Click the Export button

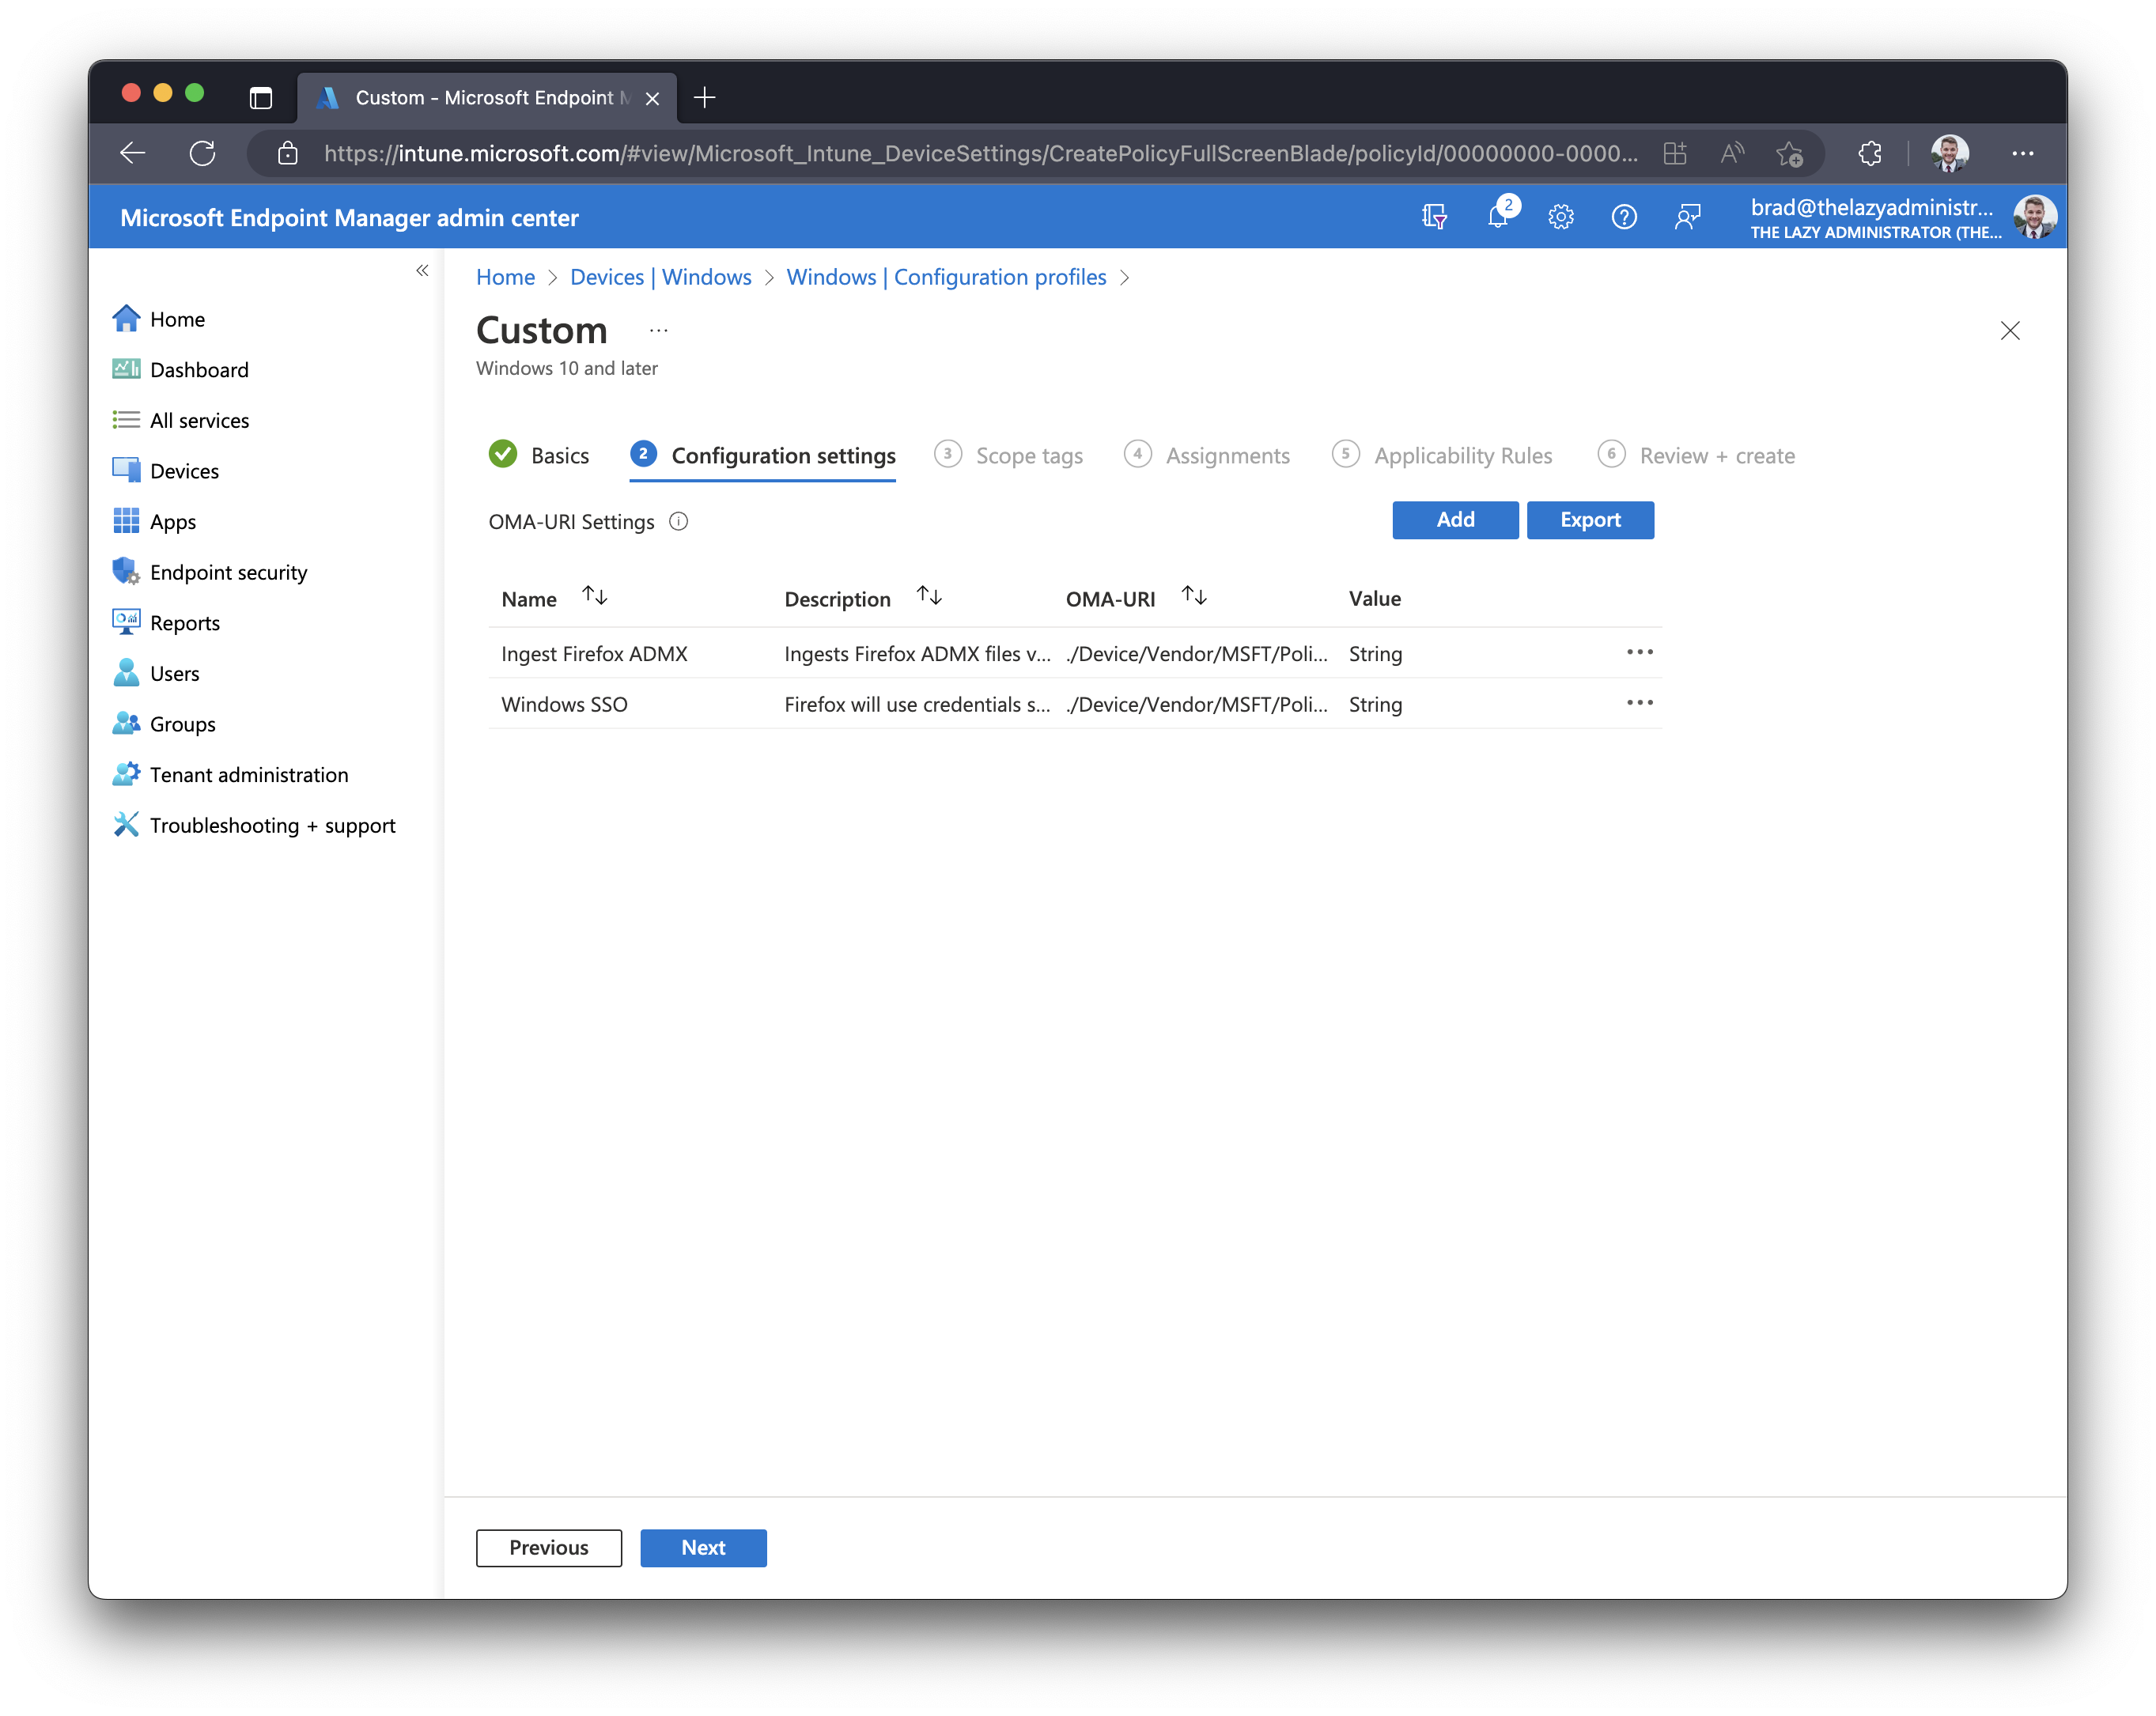pos(1590,520)
